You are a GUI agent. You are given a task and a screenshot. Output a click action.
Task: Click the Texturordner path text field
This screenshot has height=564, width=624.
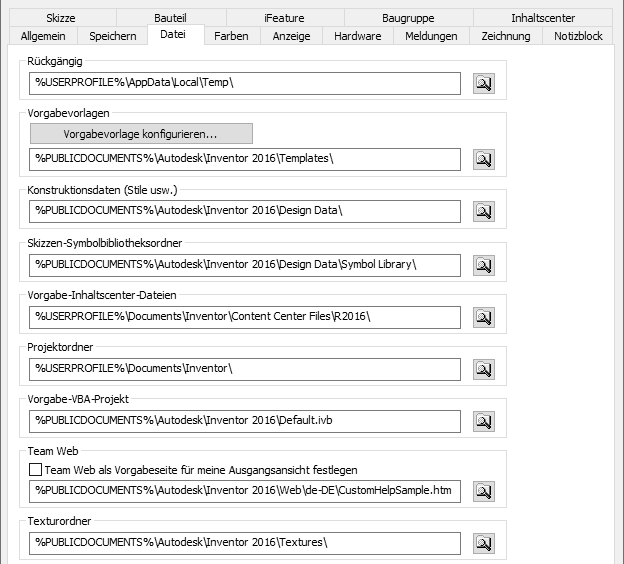click(x=245, y=543)
